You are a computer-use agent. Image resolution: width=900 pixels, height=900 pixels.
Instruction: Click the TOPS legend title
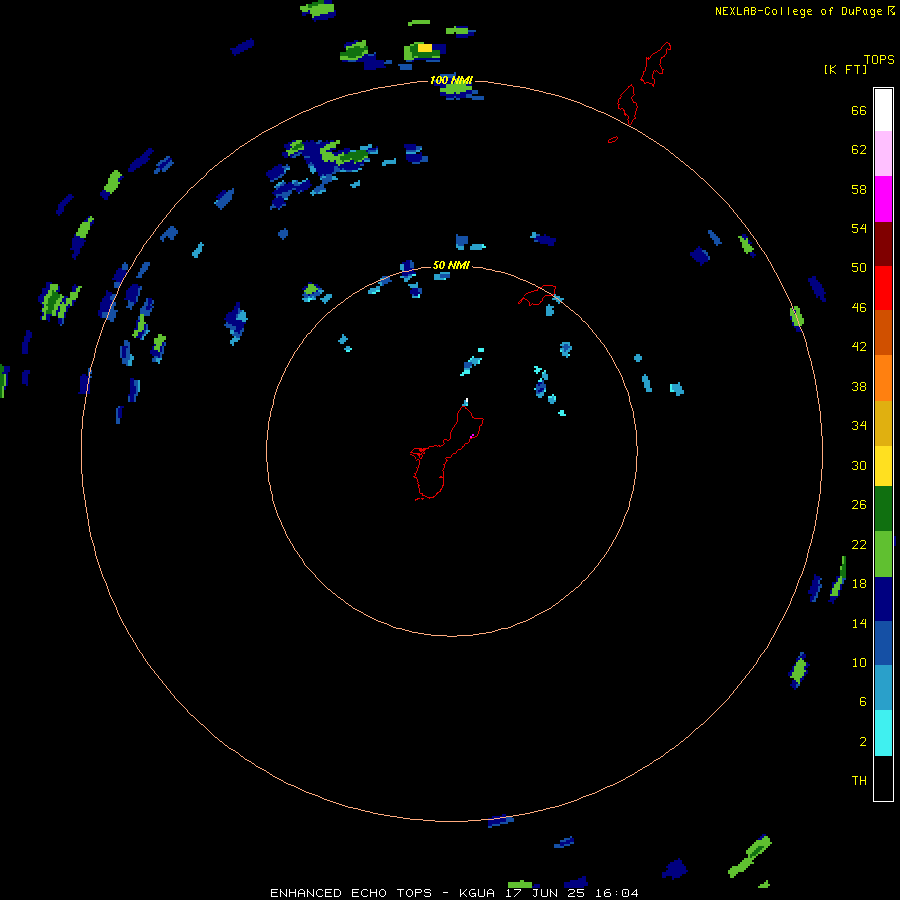point(879,59)
